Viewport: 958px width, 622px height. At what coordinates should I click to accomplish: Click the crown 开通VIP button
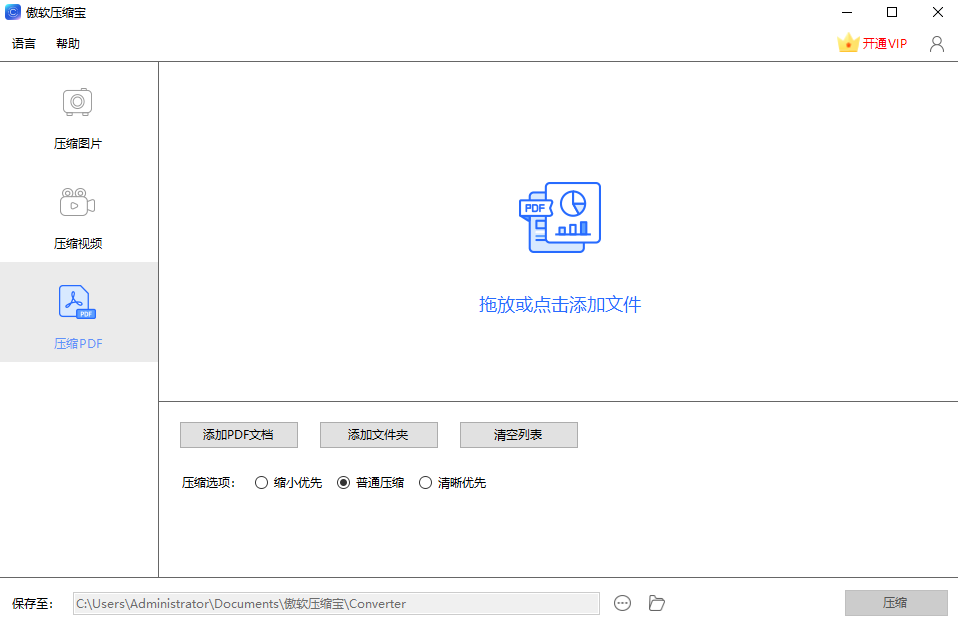pos(872,43)
